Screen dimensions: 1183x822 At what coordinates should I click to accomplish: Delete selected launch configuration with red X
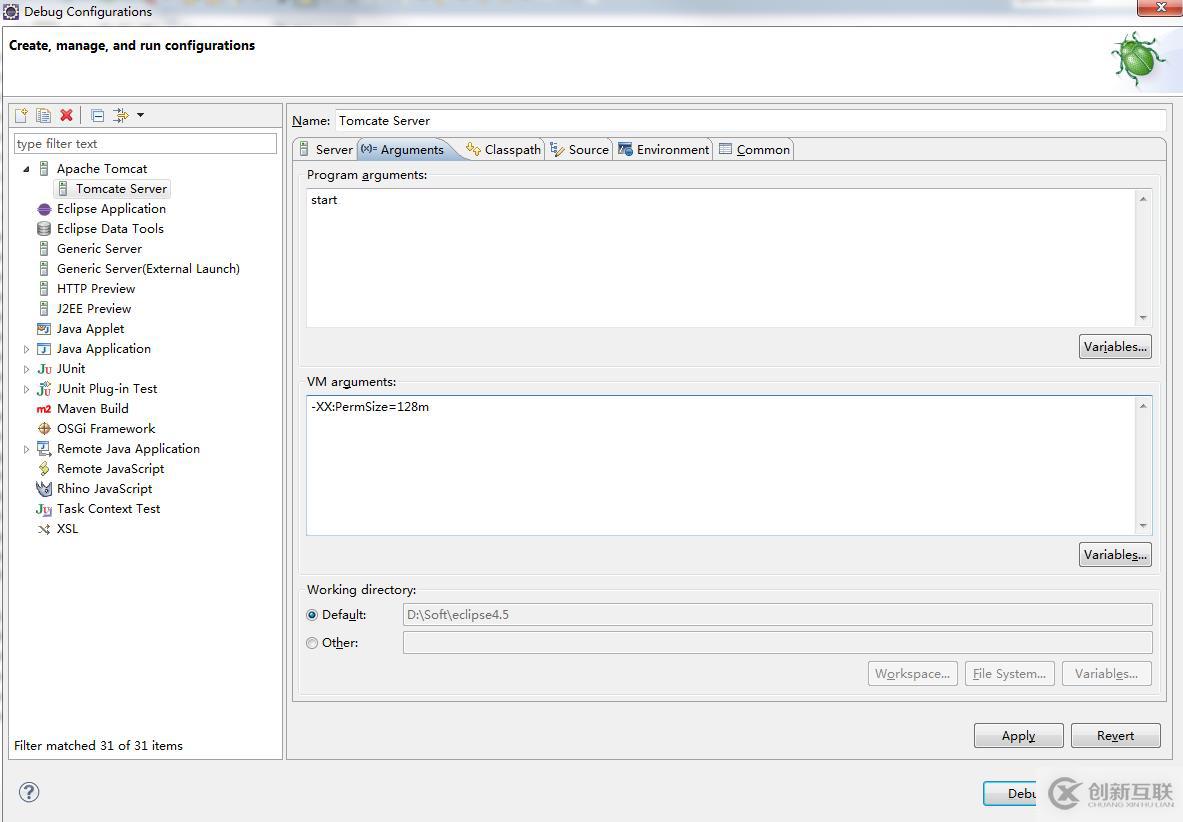click(66, 115)
